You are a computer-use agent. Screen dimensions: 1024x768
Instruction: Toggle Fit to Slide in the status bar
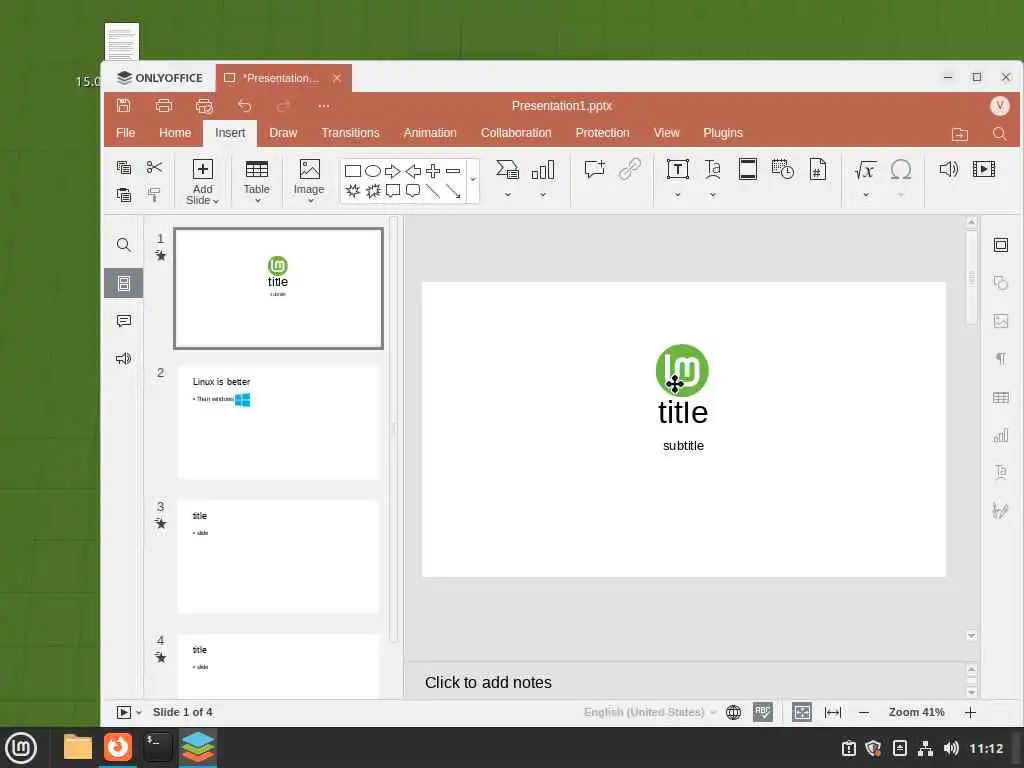(x=802, y=712)
